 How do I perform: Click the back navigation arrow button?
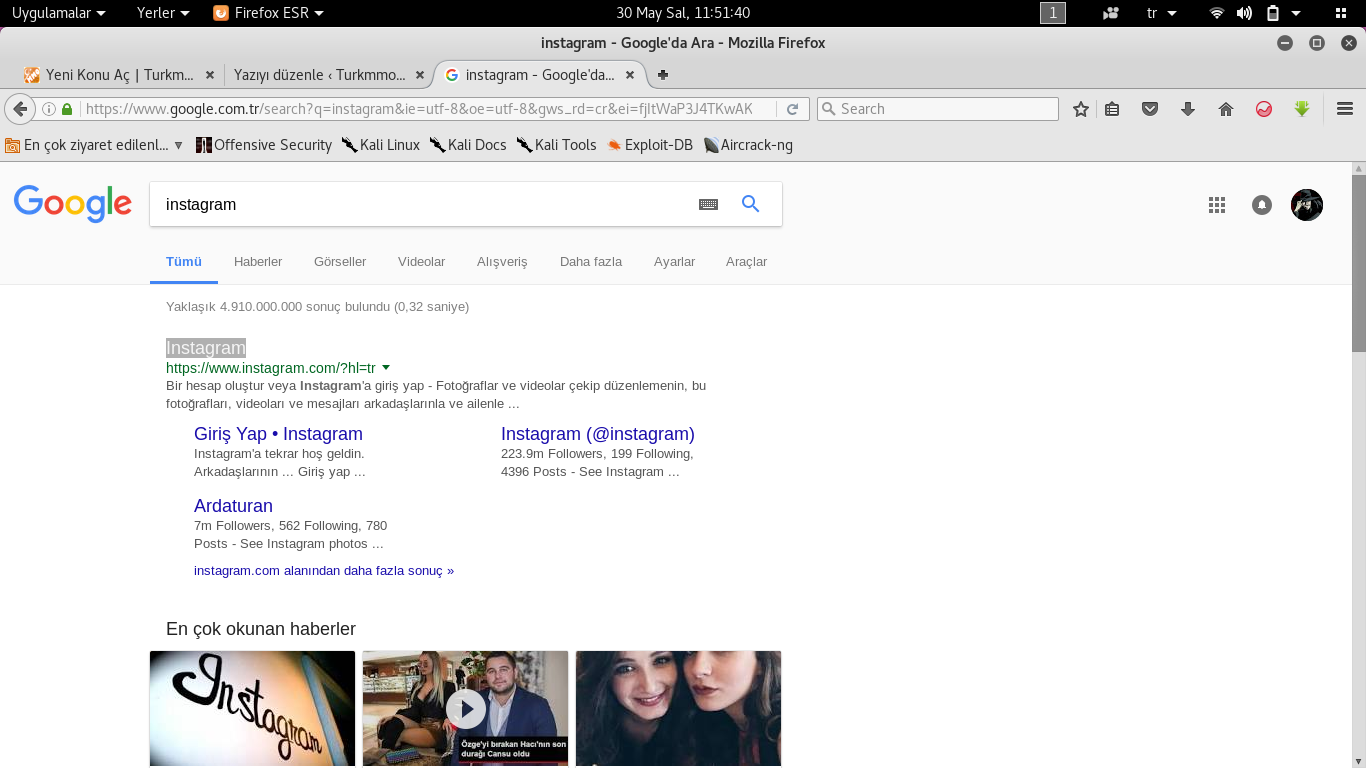tap(19, 109)
